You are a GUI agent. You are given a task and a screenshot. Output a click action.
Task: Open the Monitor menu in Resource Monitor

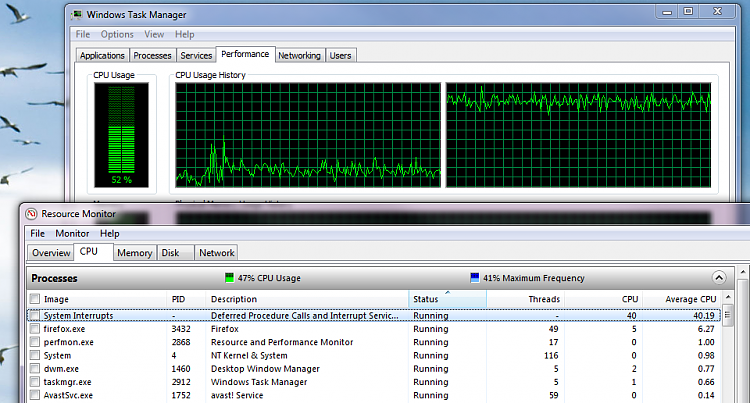click(72, 233)
